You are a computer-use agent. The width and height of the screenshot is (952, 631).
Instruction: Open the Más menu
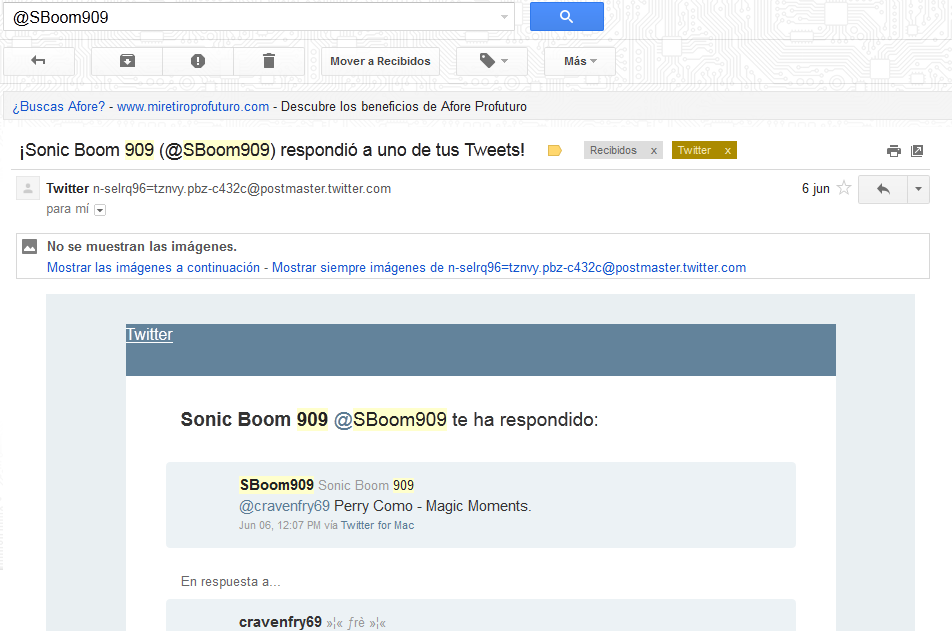(x=580, y=61)
